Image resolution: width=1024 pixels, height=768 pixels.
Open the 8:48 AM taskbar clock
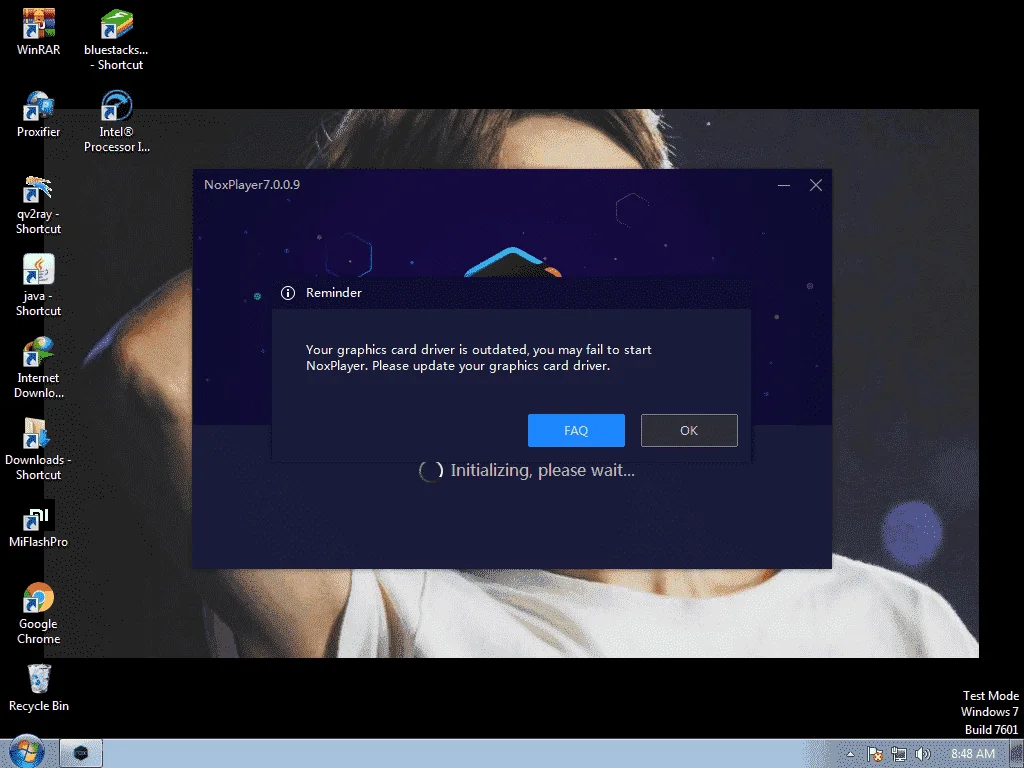(972, 754)
